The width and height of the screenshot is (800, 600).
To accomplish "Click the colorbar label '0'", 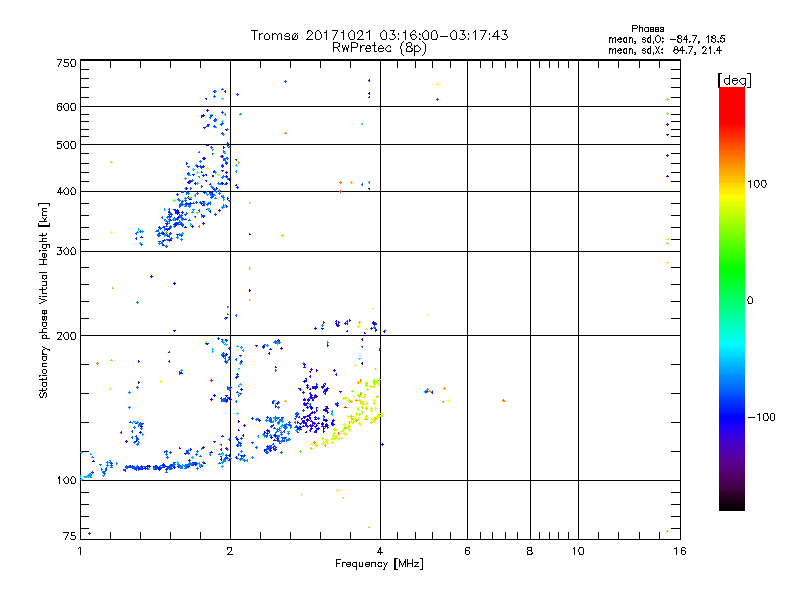I will click(x=750, y=301).
